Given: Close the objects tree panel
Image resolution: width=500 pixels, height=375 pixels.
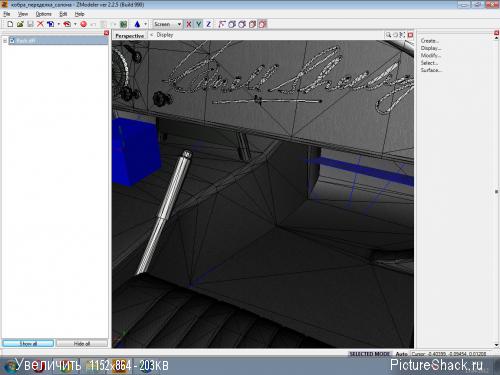Looking at the screenshot, I should tap(106, 33).
